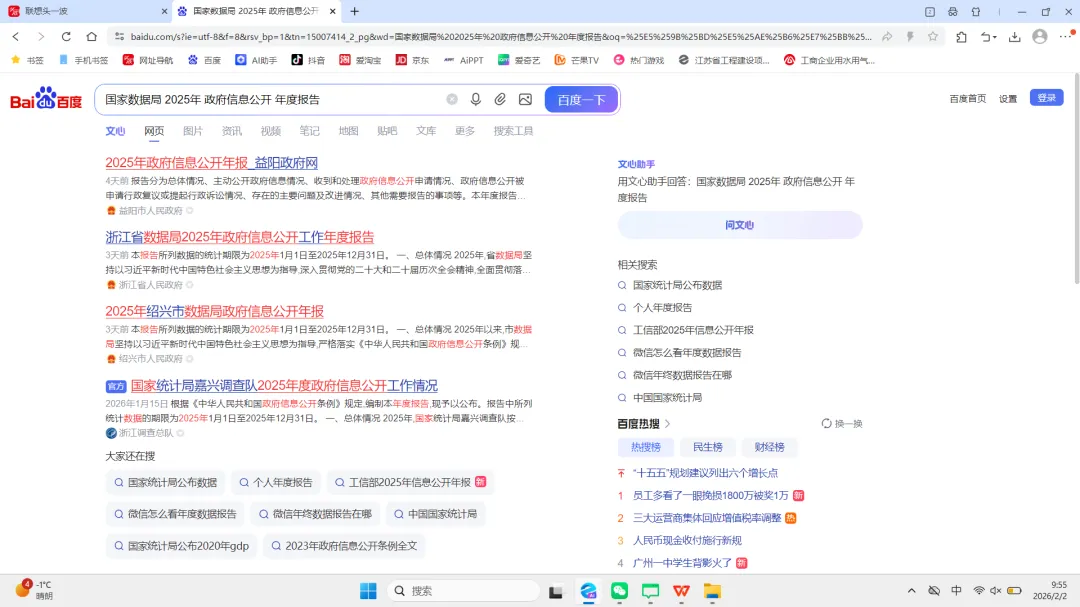
Task: Open new browser tab with plus
Action: [x=355, y=11]
